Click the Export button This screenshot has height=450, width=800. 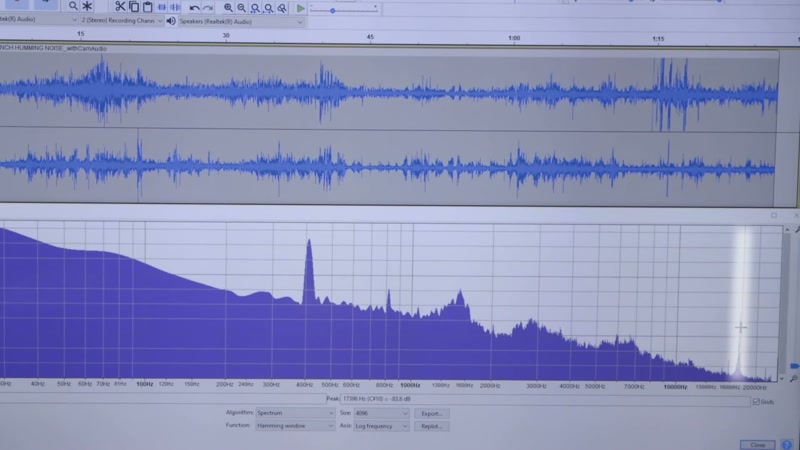click(x=432, y=414)
